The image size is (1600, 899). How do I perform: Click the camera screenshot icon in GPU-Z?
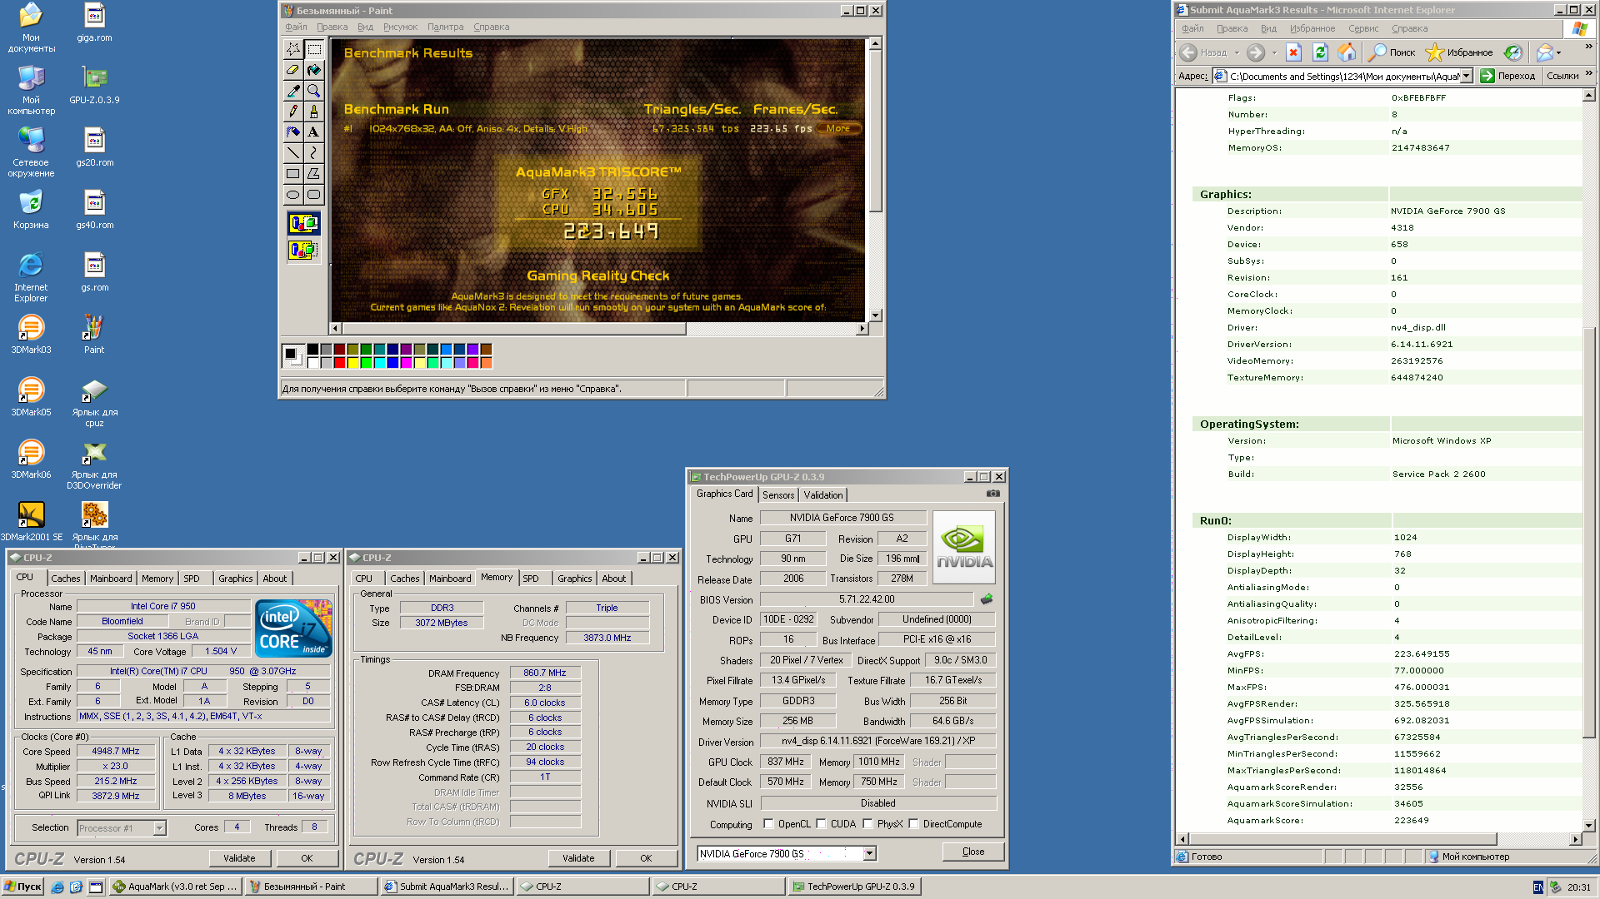[x=993, y=493]
